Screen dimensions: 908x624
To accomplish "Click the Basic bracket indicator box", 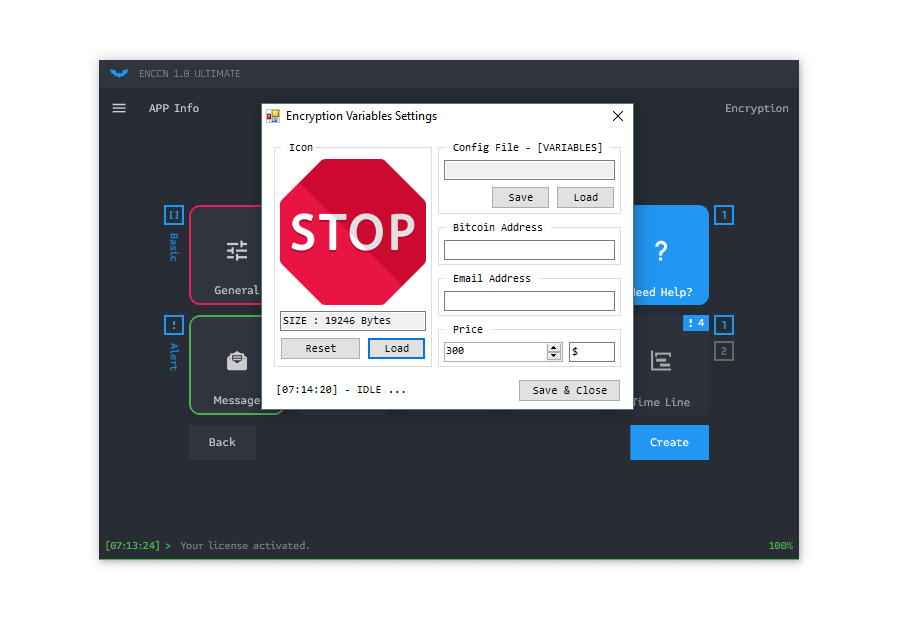I will (x=174, y=215).
